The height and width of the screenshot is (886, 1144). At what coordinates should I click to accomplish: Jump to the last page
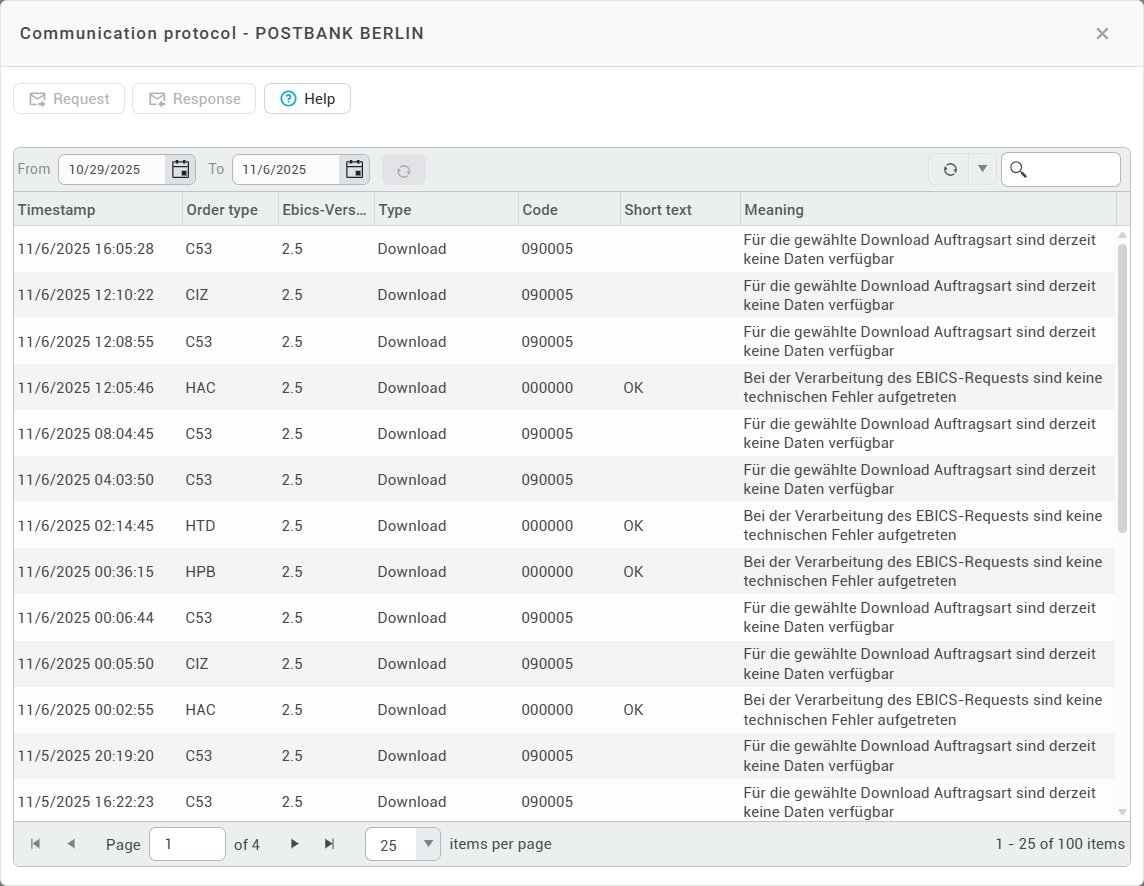pyautogui.click(x=329, y=844)
